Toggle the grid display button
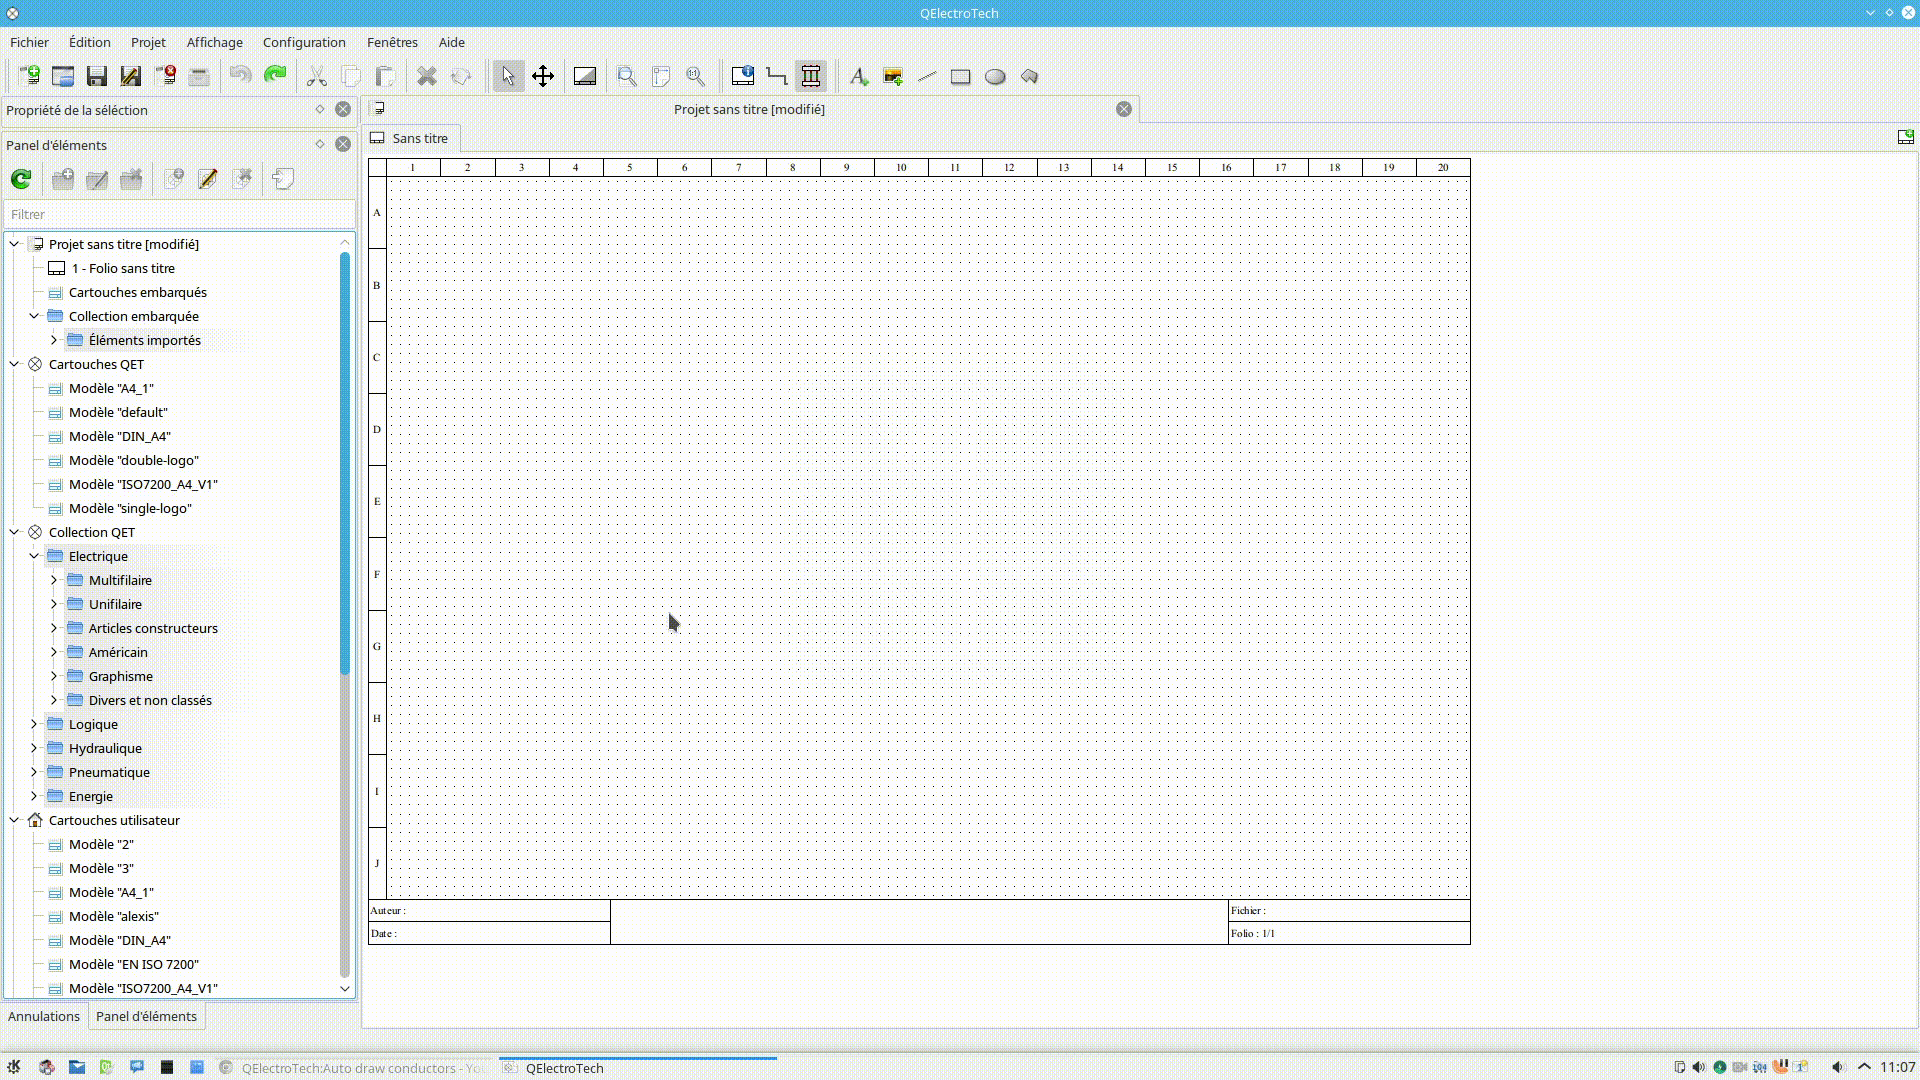Image resolution: width=1920 pixels, height=1080 pixels. (x=585, y=76)
